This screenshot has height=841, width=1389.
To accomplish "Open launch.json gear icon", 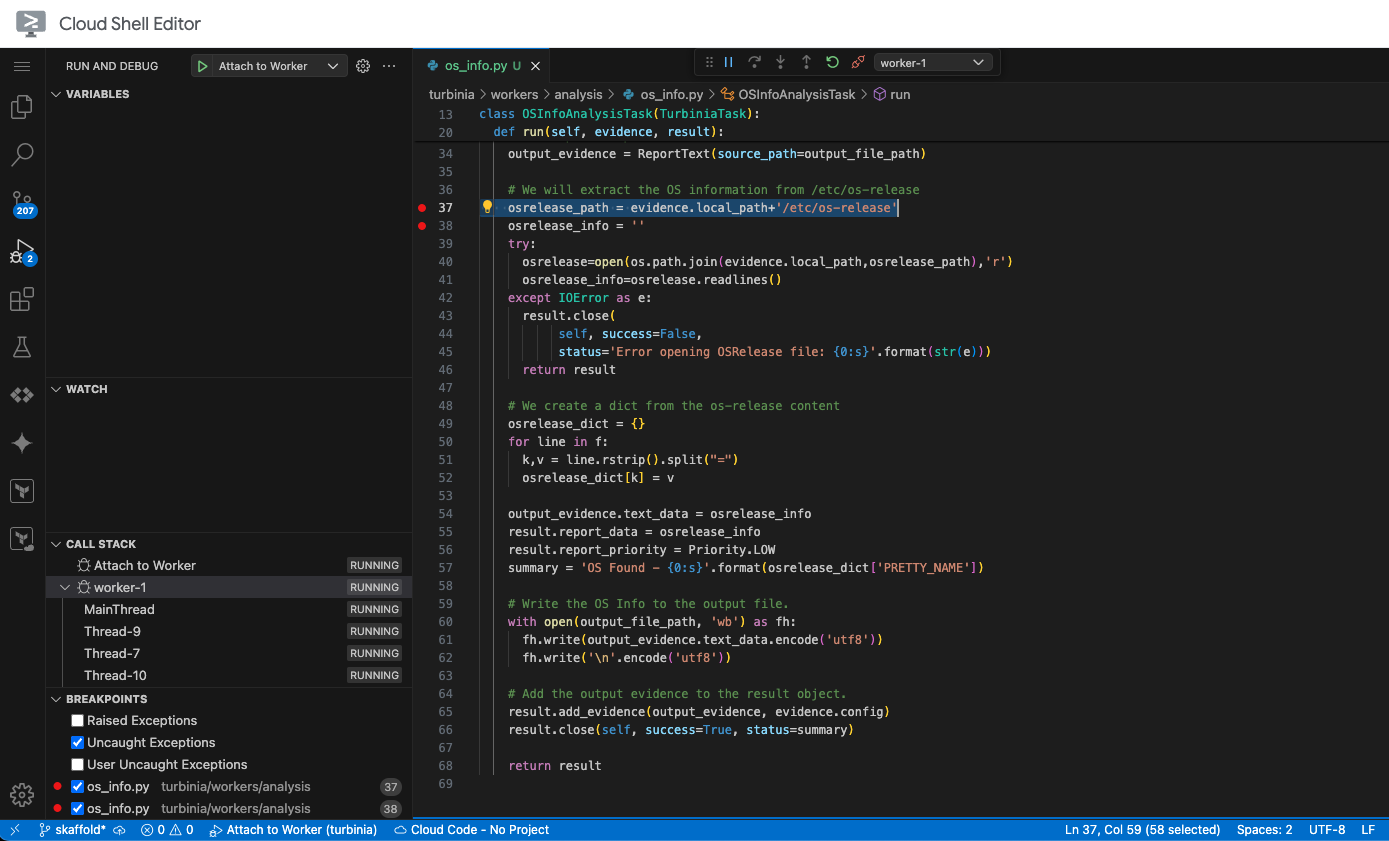I will [363, 66].
